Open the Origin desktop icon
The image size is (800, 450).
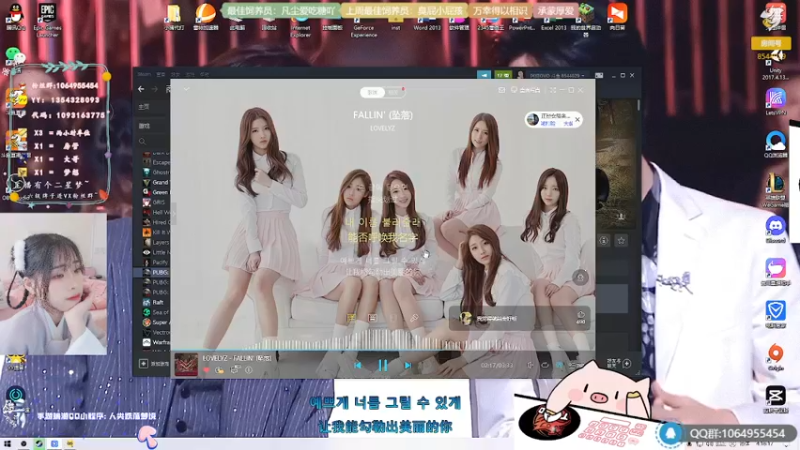click(776, 357)
